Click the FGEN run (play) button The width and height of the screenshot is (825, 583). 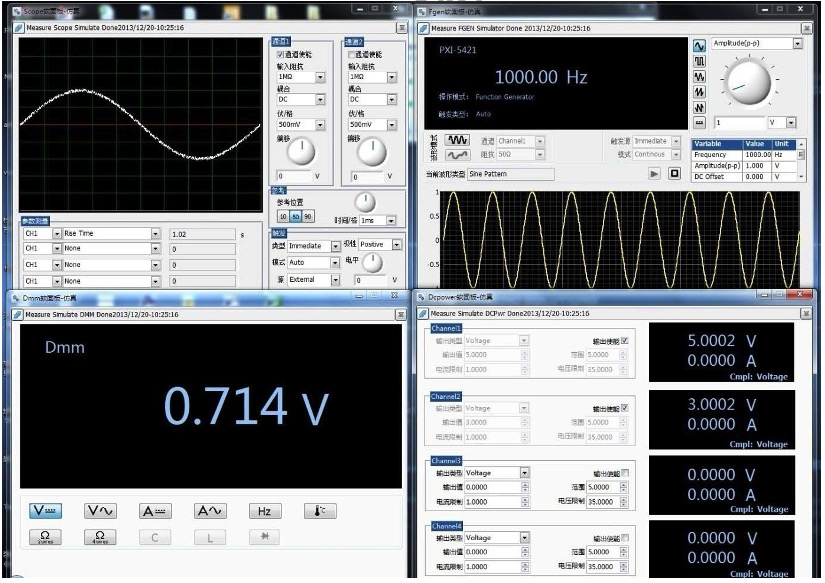point(654,173)
